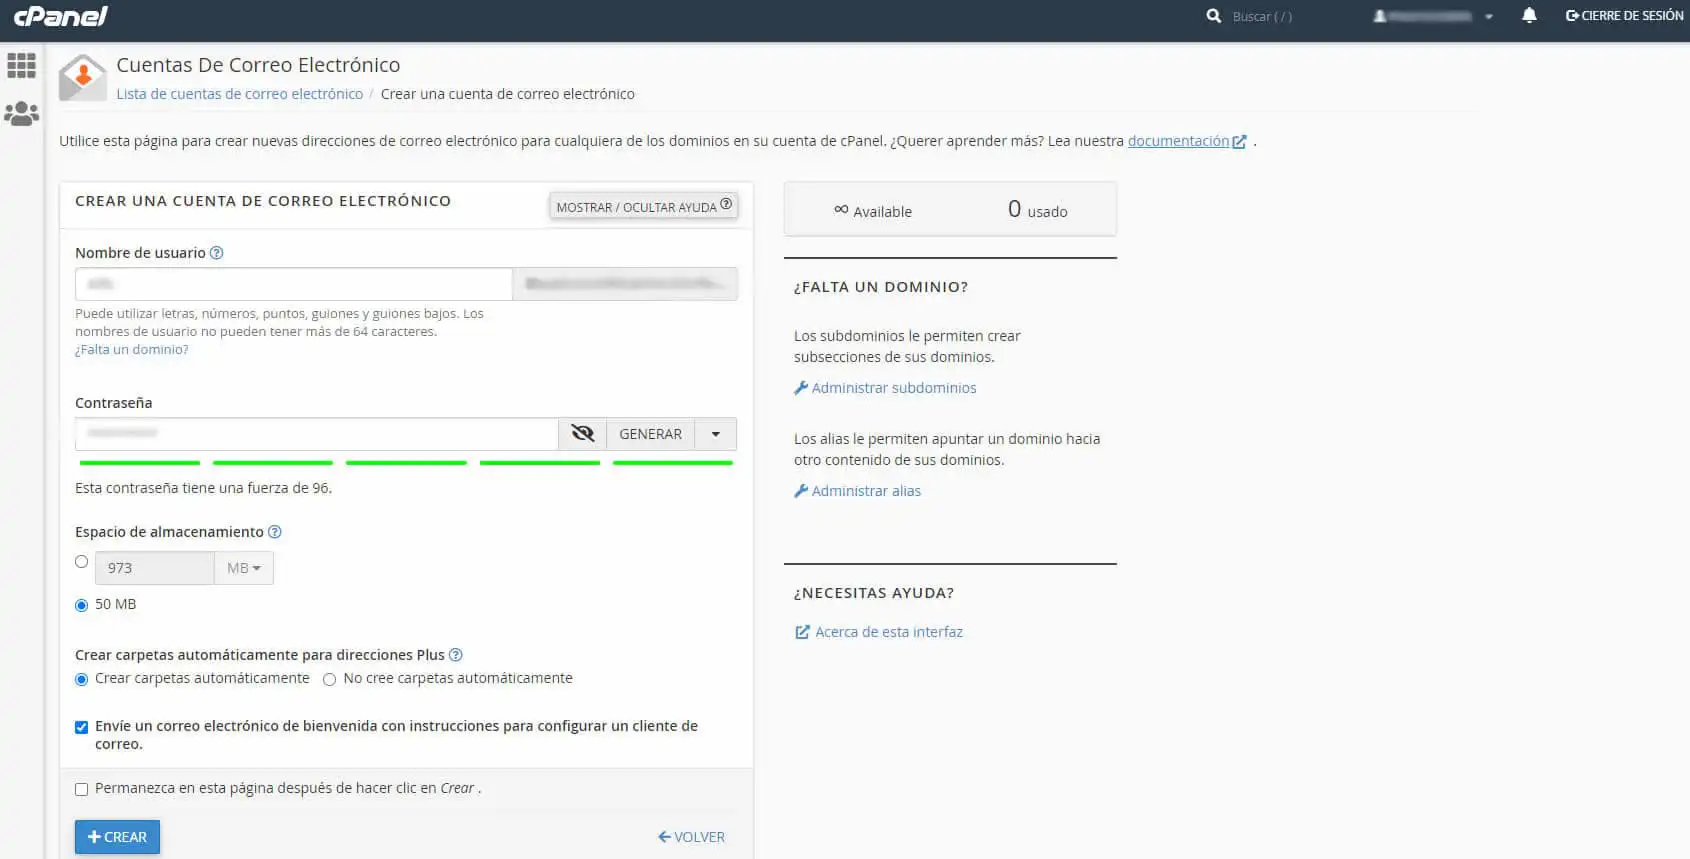The width and height of the screenshot is (1690, 859).
Task: Select the 50 MB storage radio
Action: pos(82,605)
